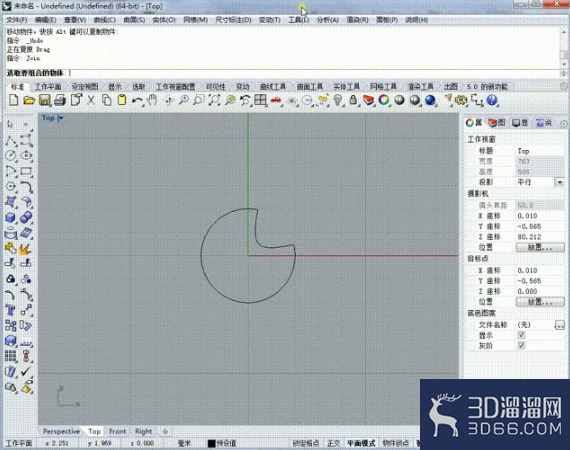Switch to the Right viewport tab
This screenshot has height=450, width=570.
[143, 431]
